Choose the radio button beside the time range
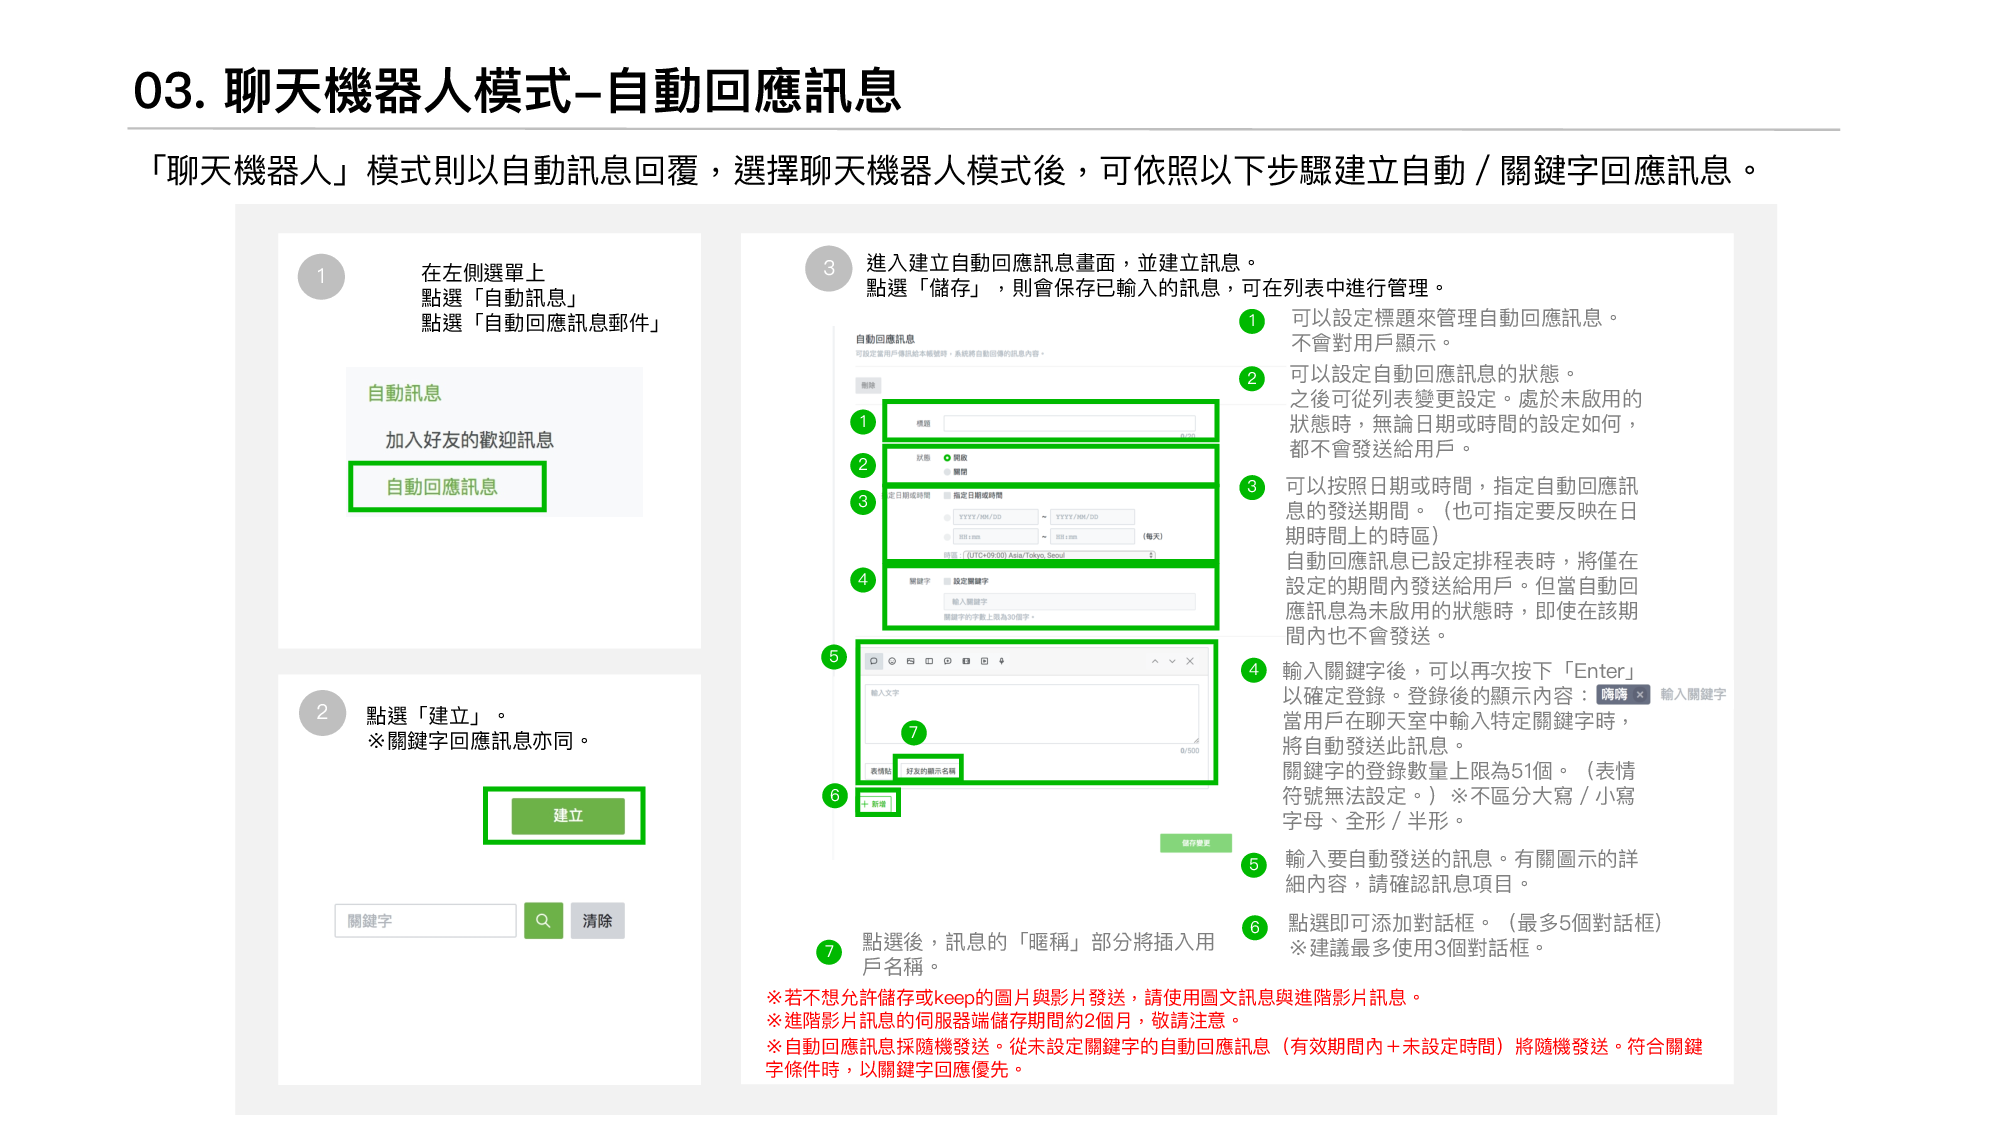 coord(947,537)
